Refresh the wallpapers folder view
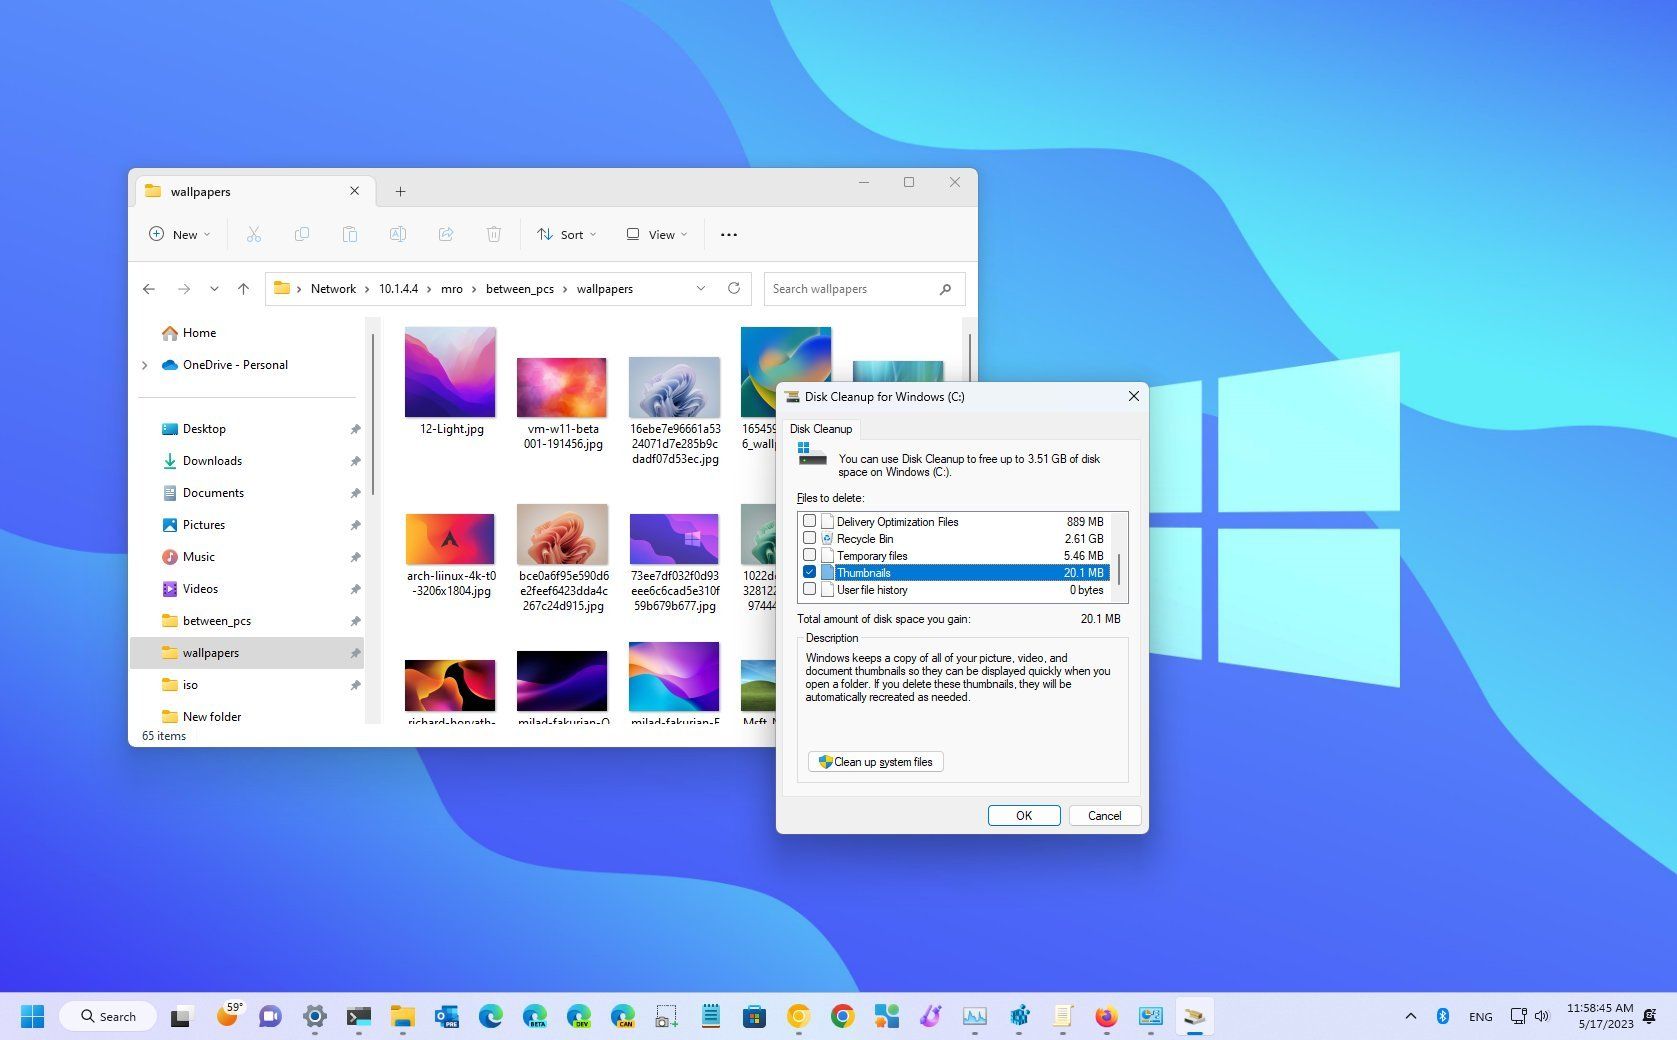Screen dimensions: 1677x1040 click(x=734, y=288)
